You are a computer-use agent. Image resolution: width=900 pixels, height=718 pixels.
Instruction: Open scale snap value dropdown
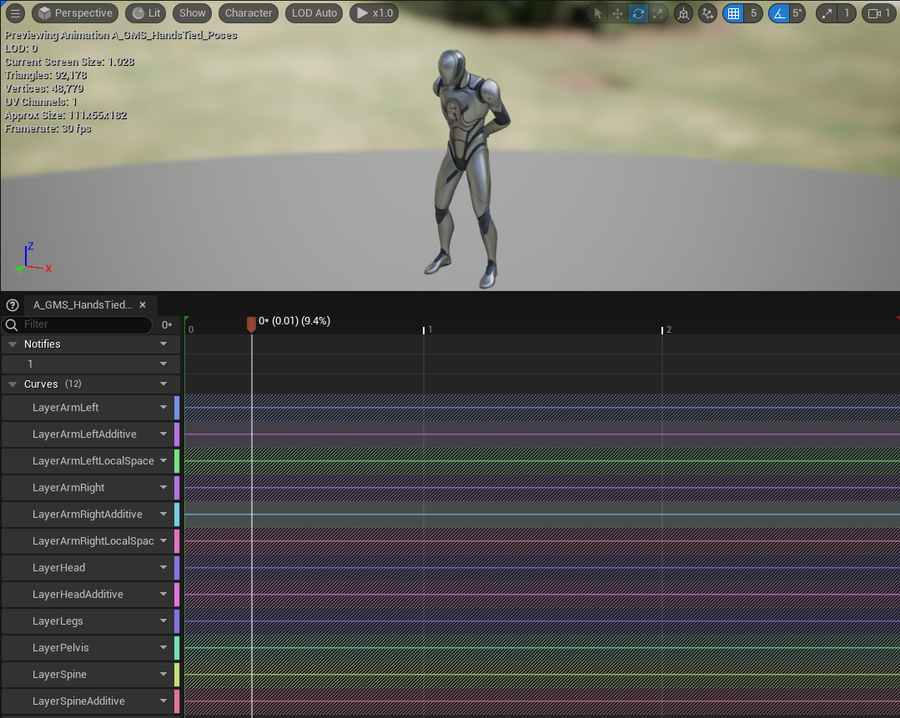point(847,13)
